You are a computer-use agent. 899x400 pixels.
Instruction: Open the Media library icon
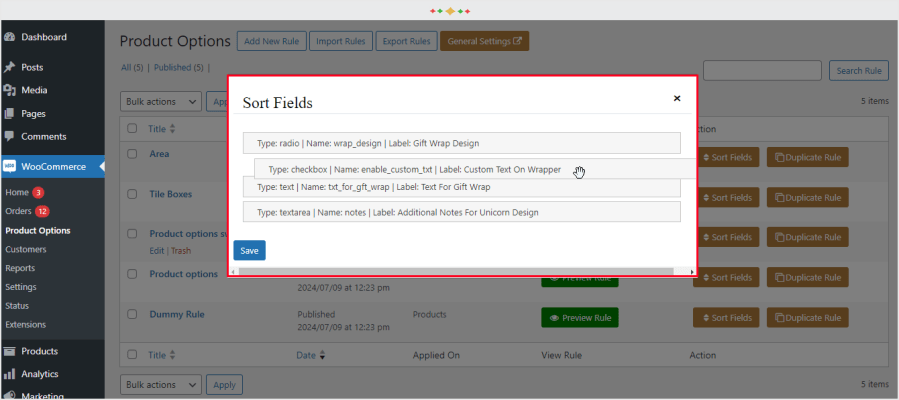[10, 90]
